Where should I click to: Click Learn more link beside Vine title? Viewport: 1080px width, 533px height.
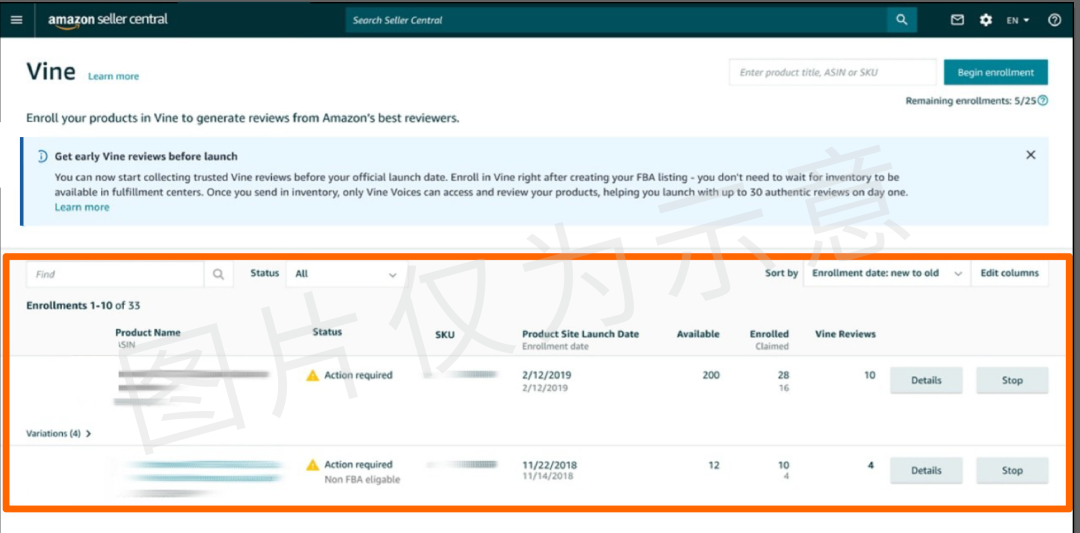click(113, 77)
